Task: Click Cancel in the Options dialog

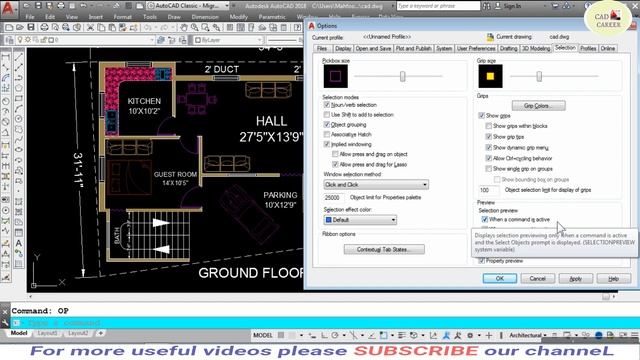Action: pyautogui.click(x=538, y=278)
